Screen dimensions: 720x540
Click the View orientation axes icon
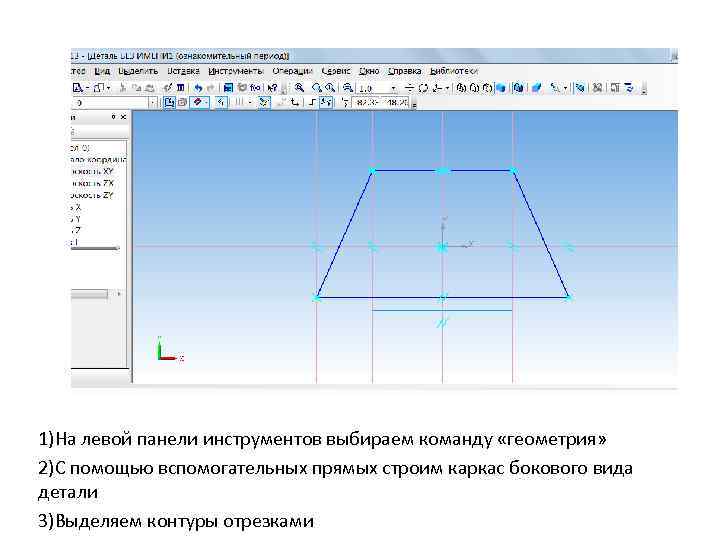tap(437, 88)
